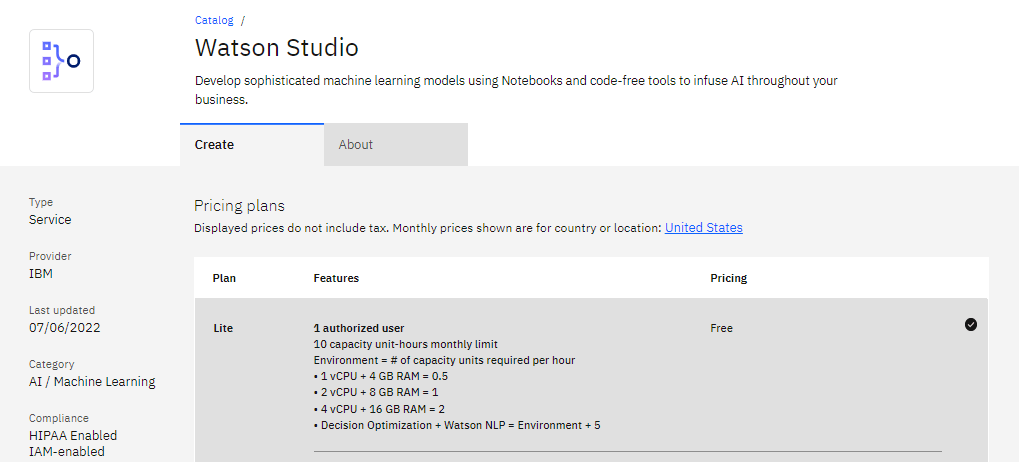Click the 07/06/2022 last updated date

(x=64, y=327)
